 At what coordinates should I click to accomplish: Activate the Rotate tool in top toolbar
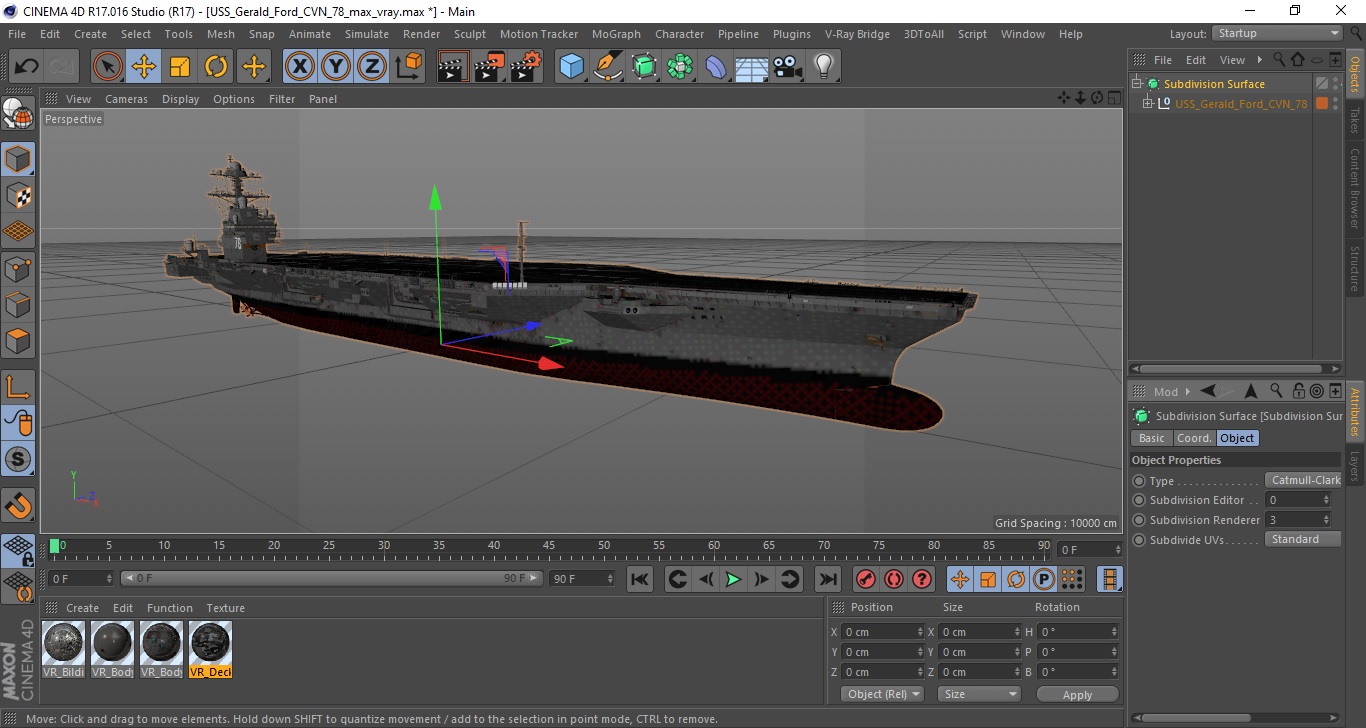click(216, 67)
